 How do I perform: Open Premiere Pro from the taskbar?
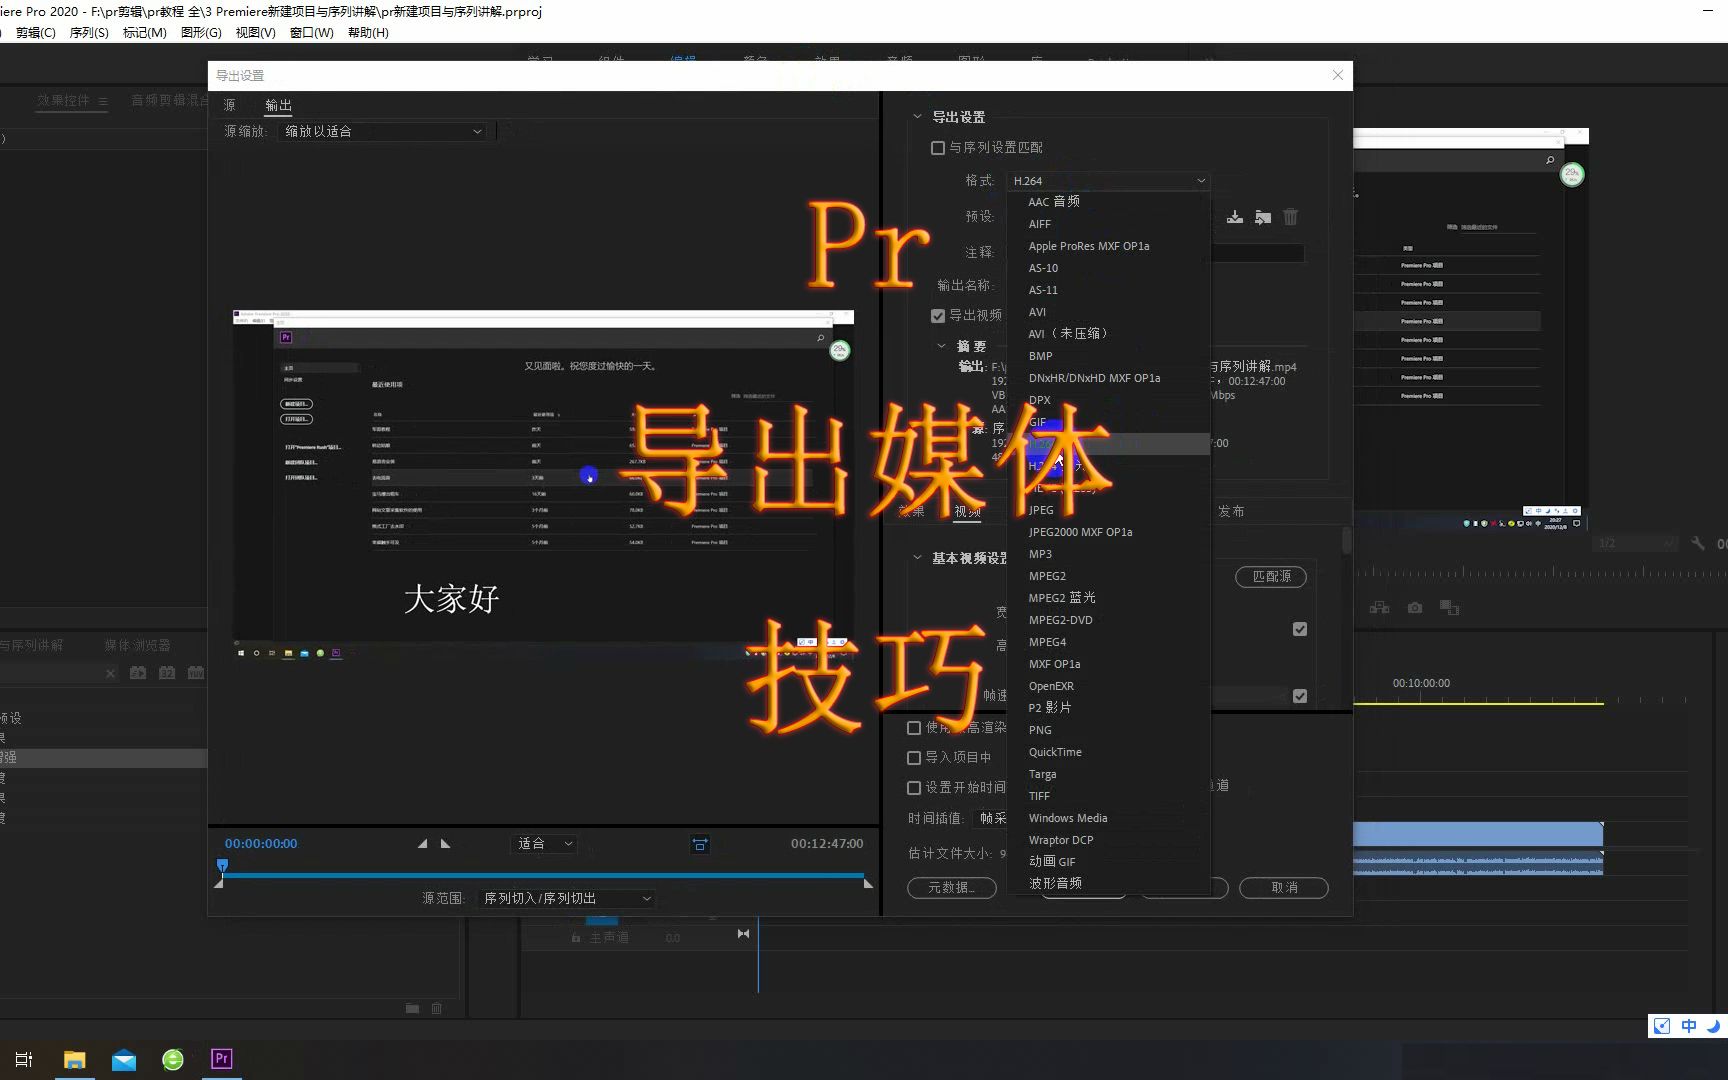(222, 1059)
